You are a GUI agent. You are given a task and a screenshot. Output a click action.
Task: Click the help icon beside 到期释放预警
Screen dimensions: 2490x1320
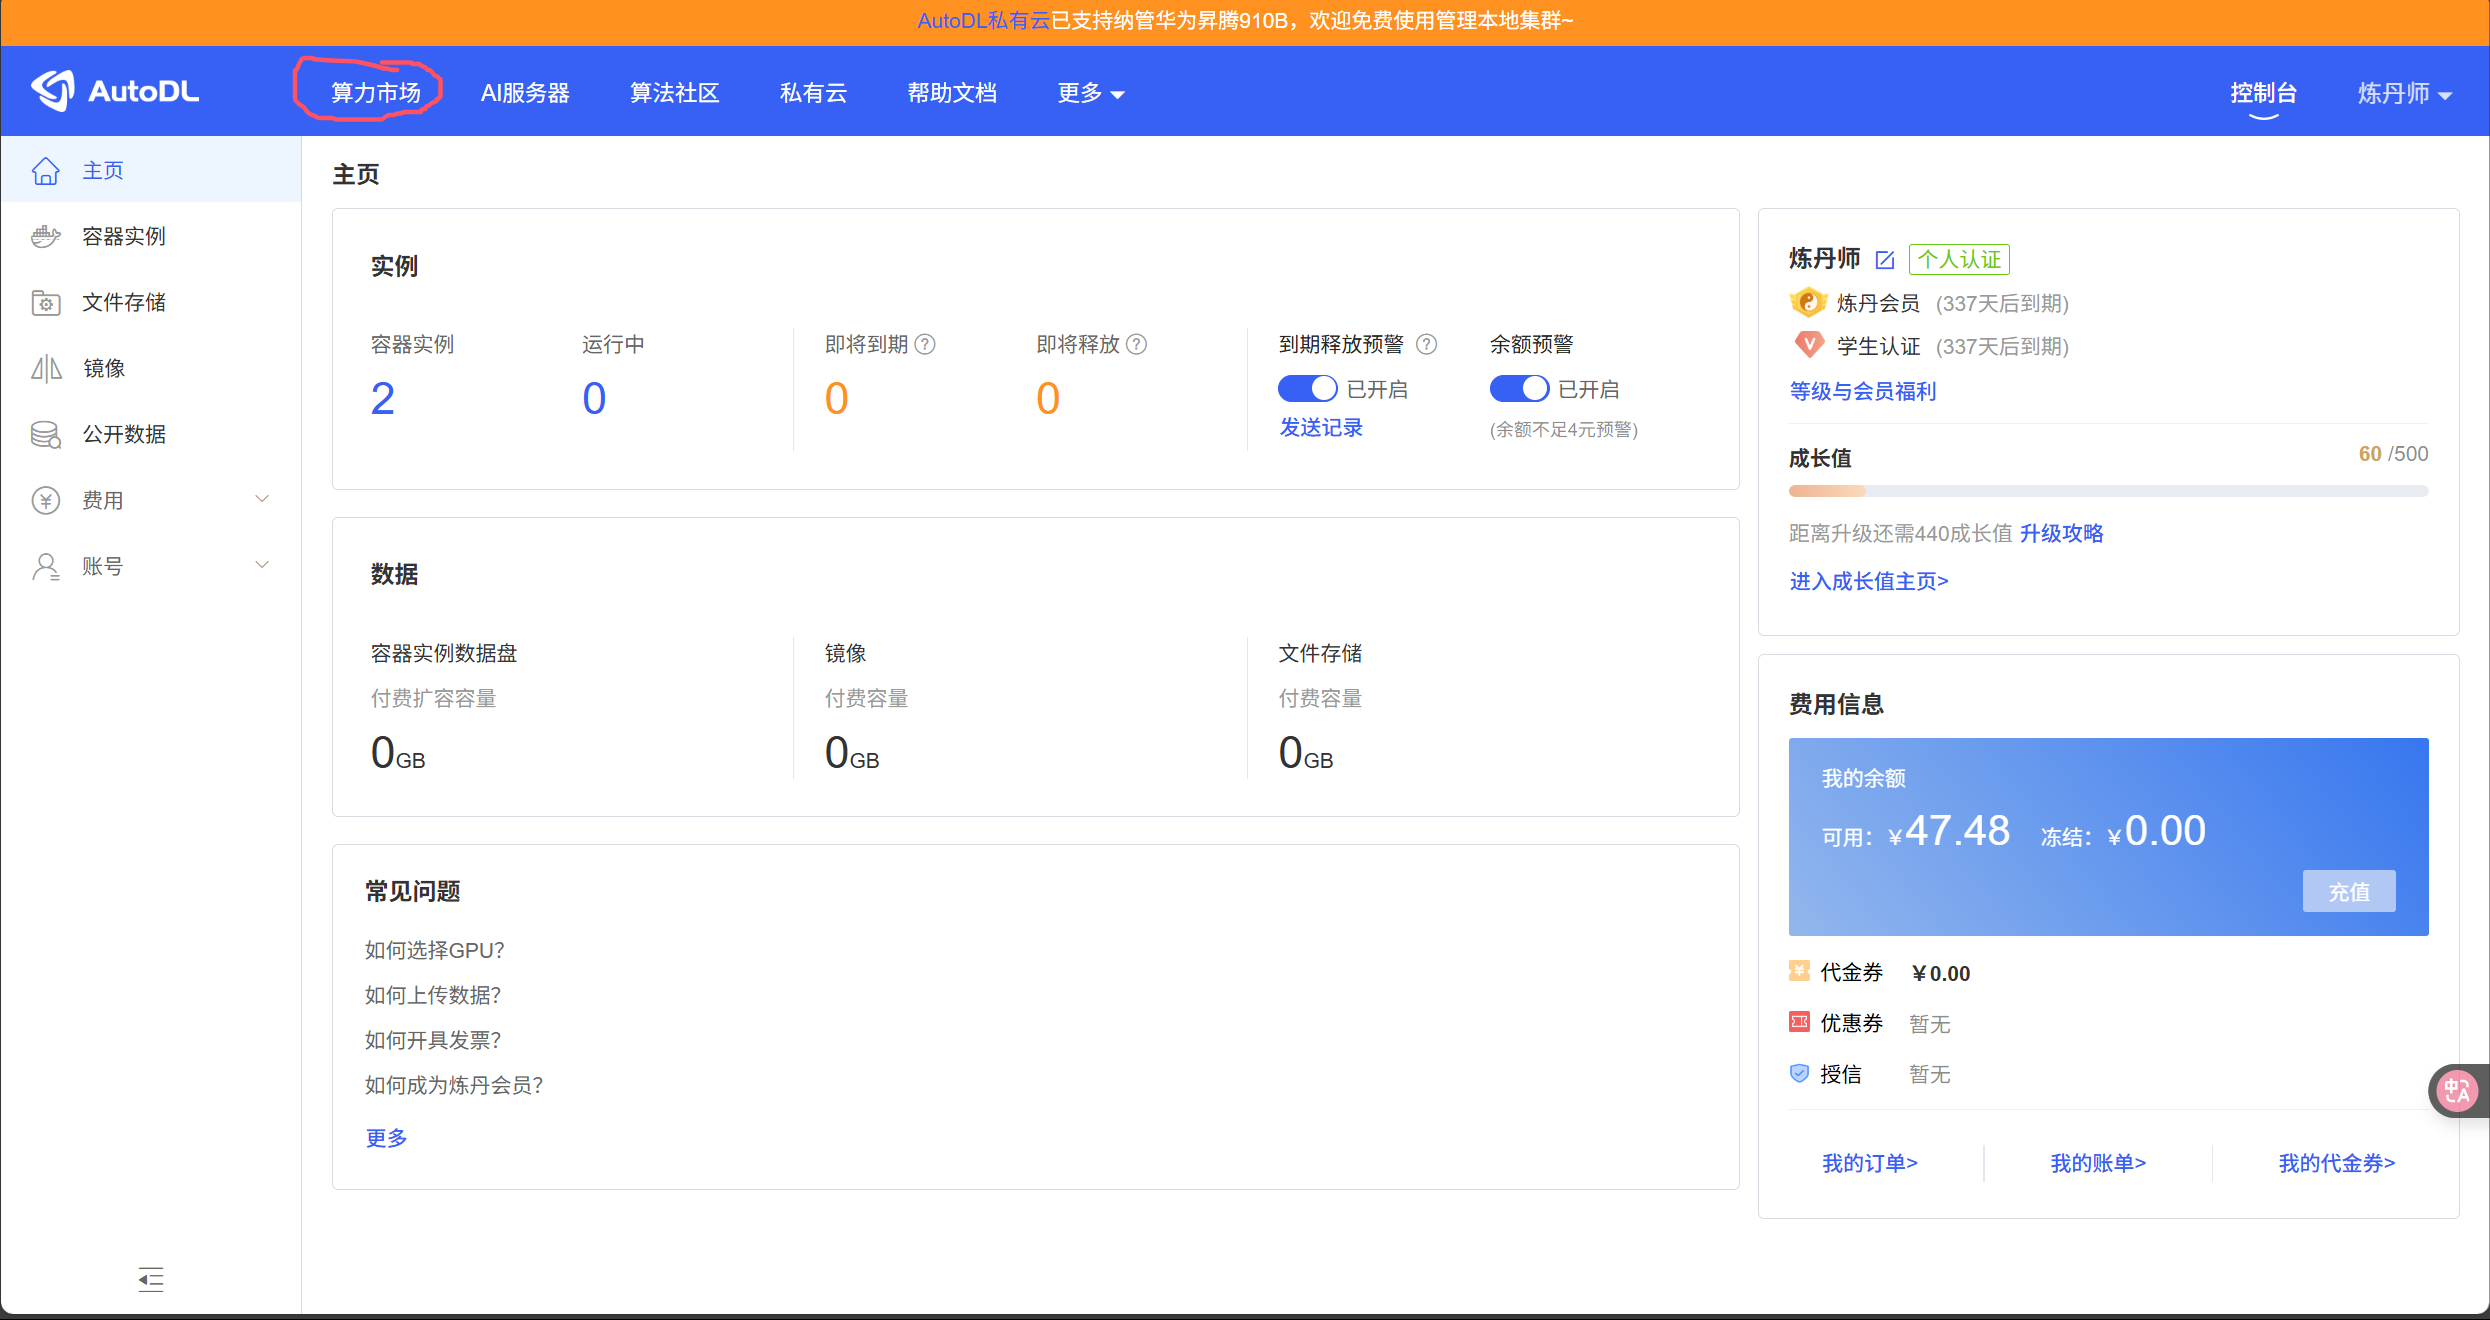click(x=1427, y=345)
